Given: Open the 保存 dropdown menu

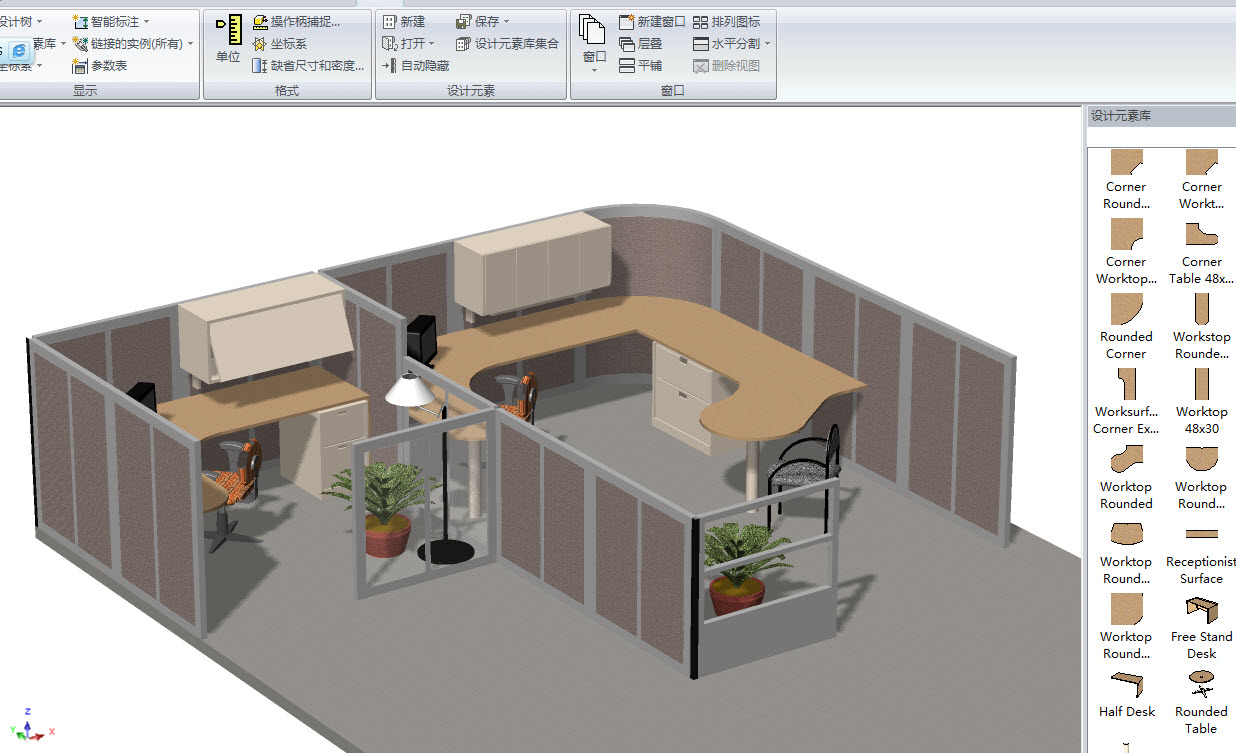Looking at the screenshot, I should [506, 22].
